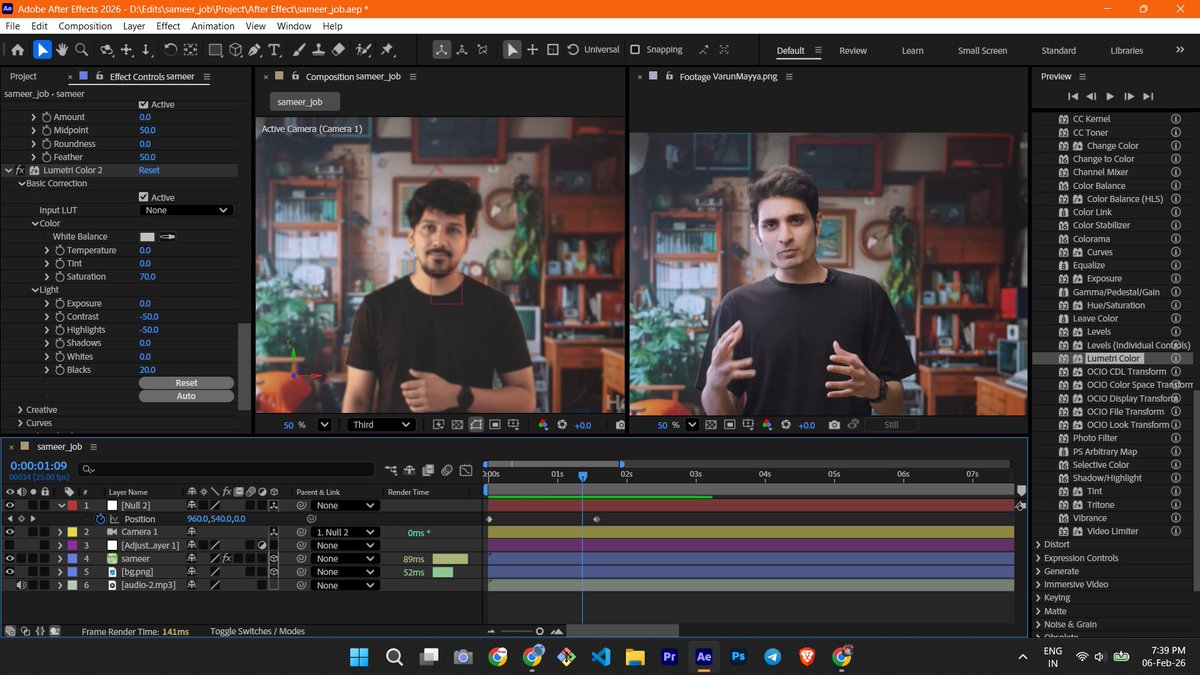The height and width of the screenshot is (675, 1200).
Task: Go to the Home screen icon
Action: tap(17, 49)
